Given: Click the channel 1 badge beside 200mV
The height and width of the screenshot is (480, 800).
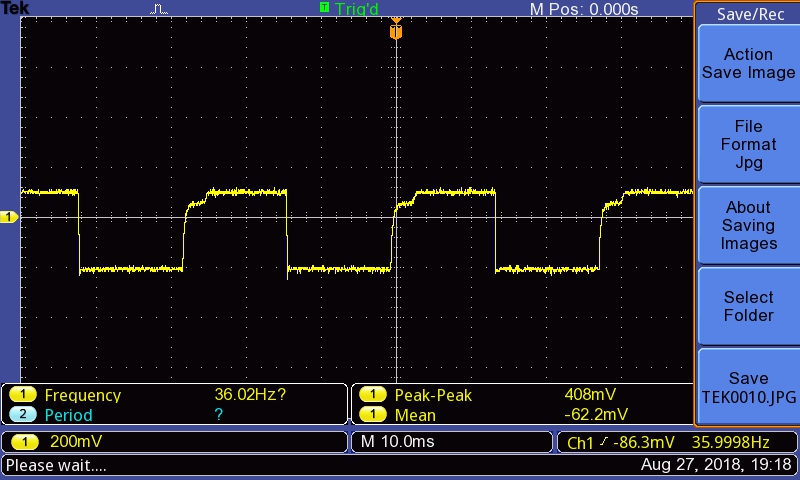Looking at the screenshot, I should [x=24, y=442].
